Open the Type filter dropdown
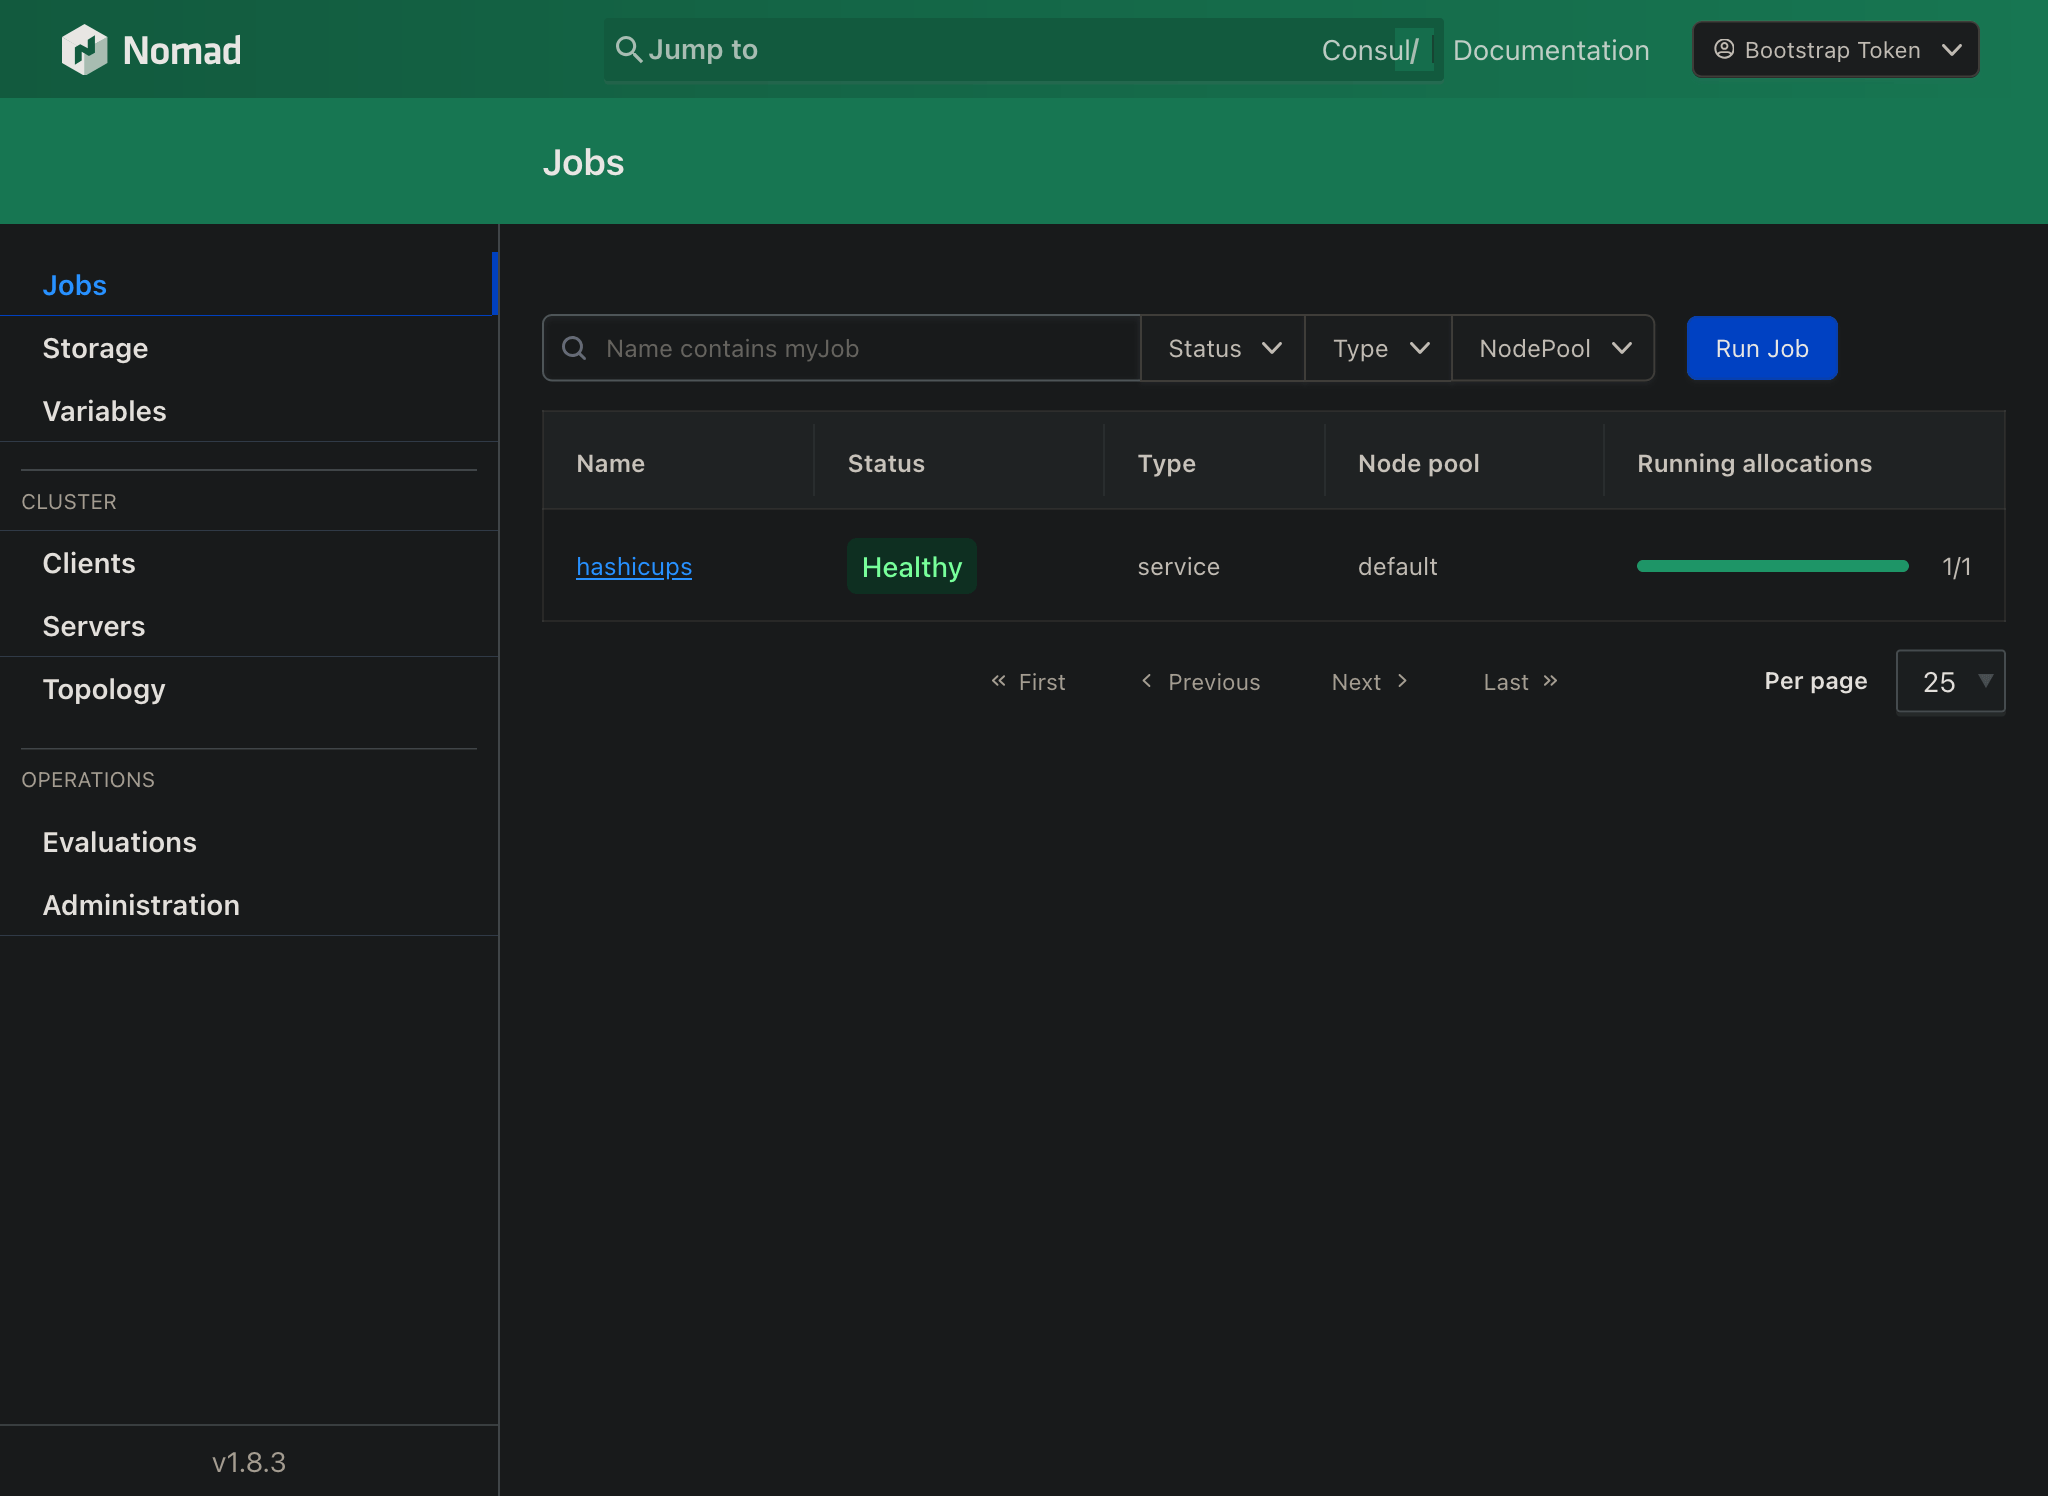This screenshot has width=2048, height=1496. 1378,348
